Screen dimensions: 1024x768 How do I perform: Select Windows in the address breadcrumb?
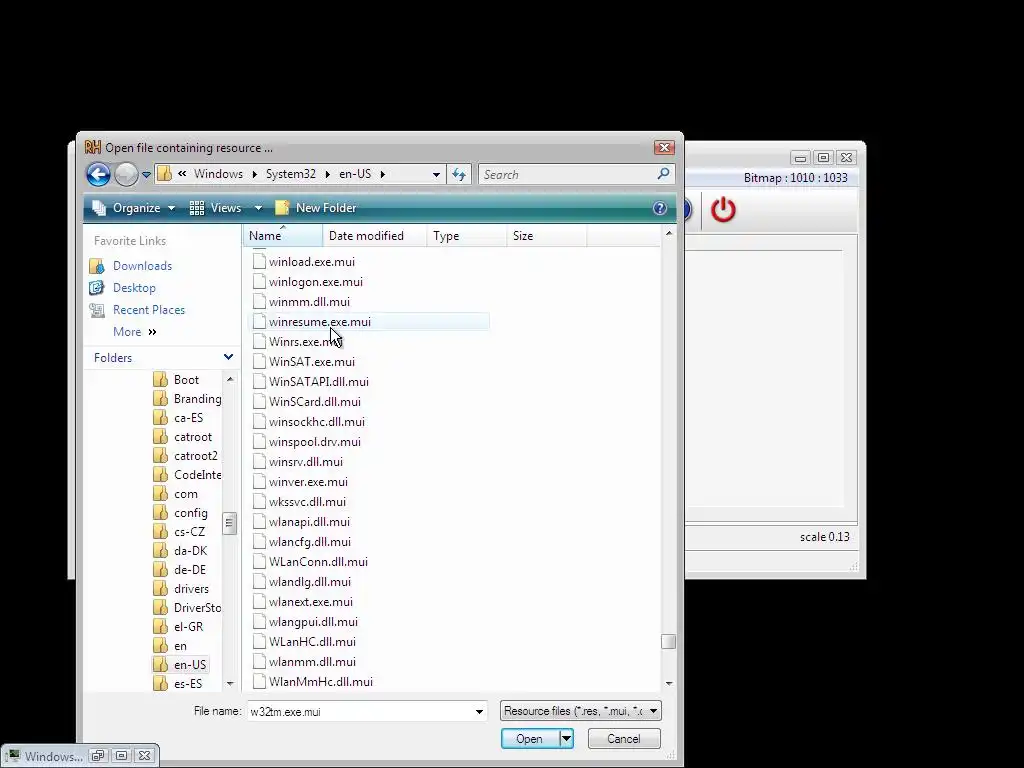218,174
